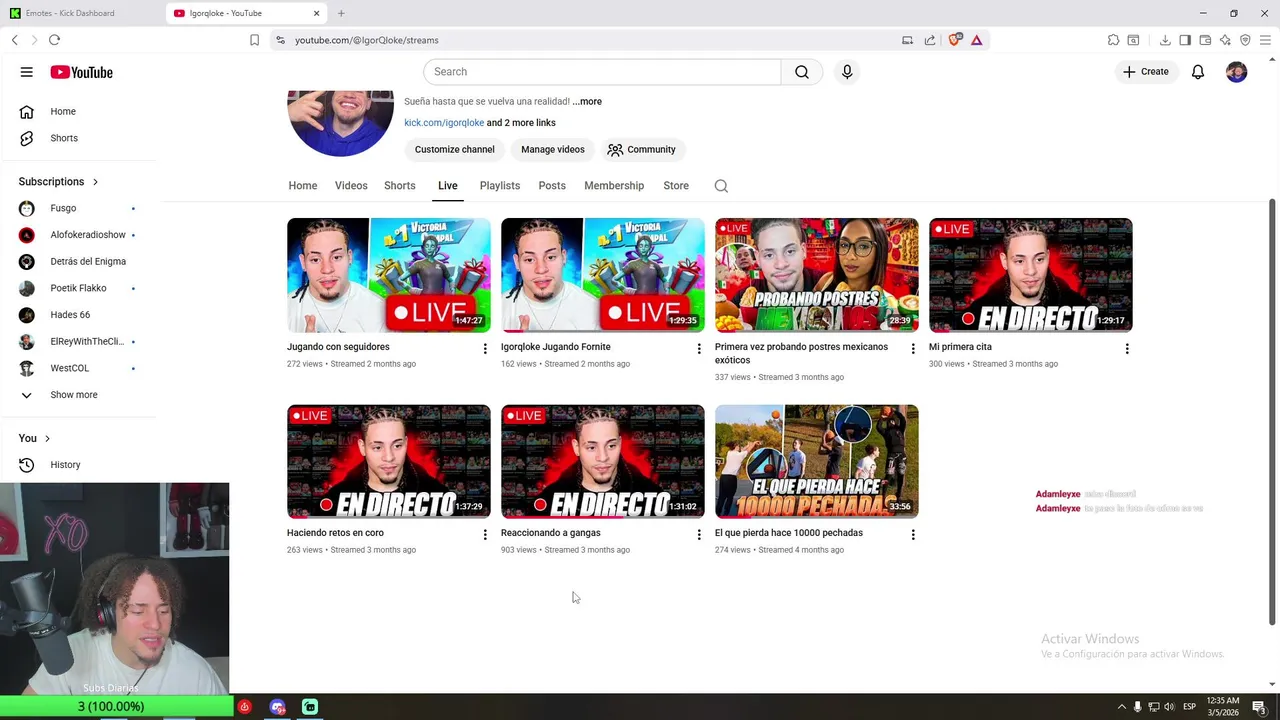Open options menu for Haciendo retos en coro

485,535
